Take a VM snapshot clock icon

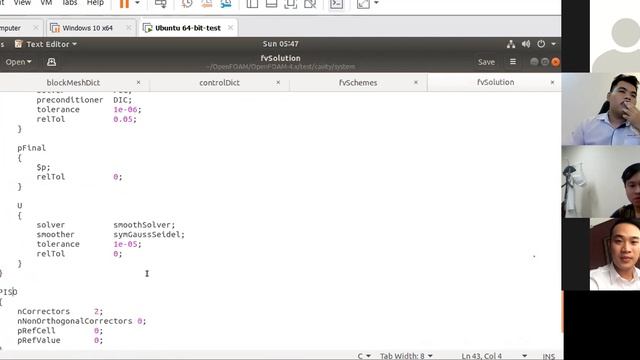pyautogui.click(x=187, y=4)
